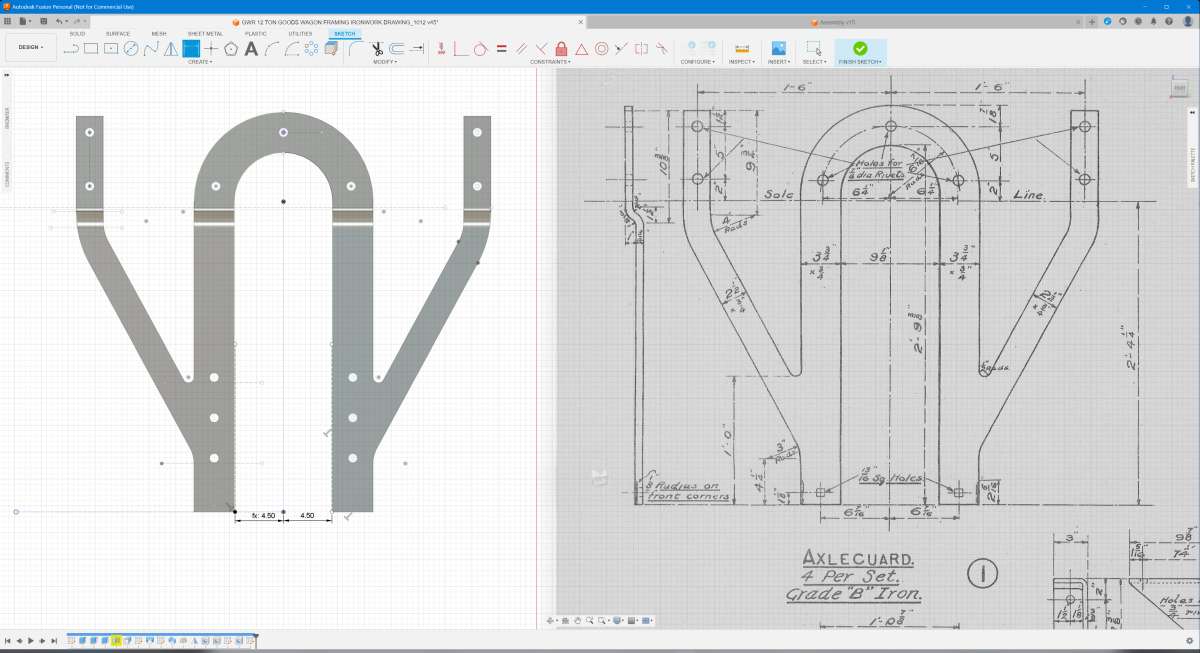Jump timeline to the end
Image resolution: width=1200 pixels, height=653 pixels.
[x=54, y=640]
